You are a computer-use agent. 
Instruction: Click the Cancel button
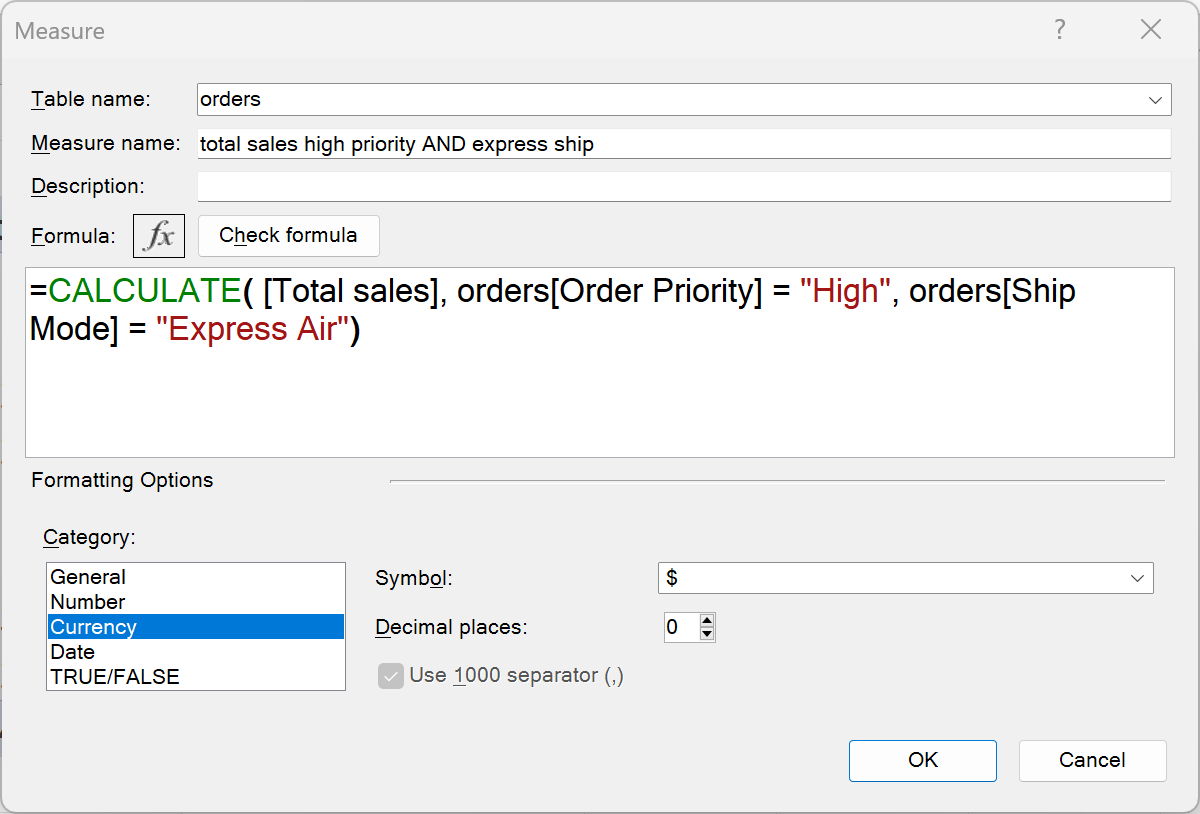coord(1092,760)
